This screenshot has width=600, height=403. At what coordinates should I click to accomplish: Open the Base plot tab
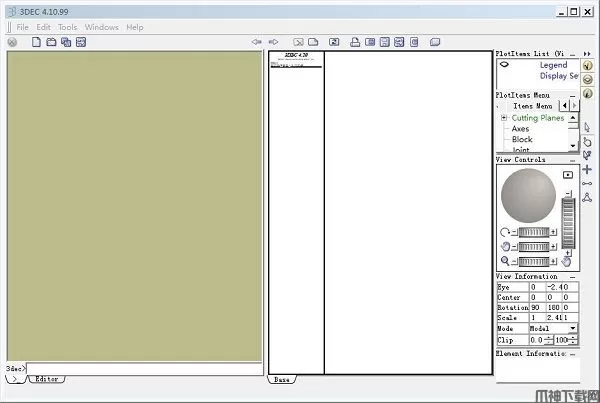coord(281,380)
